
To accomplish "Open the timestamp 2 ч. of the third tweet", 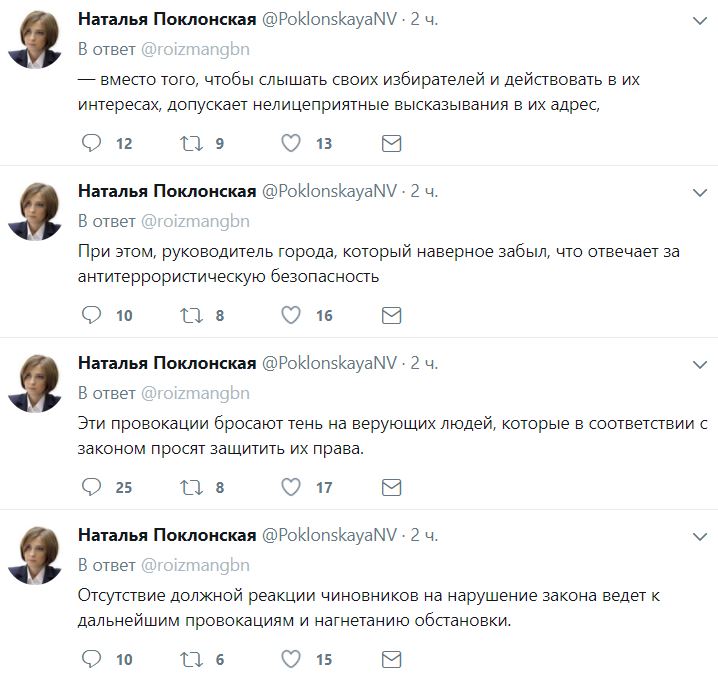I will click(x=425, y=364).
